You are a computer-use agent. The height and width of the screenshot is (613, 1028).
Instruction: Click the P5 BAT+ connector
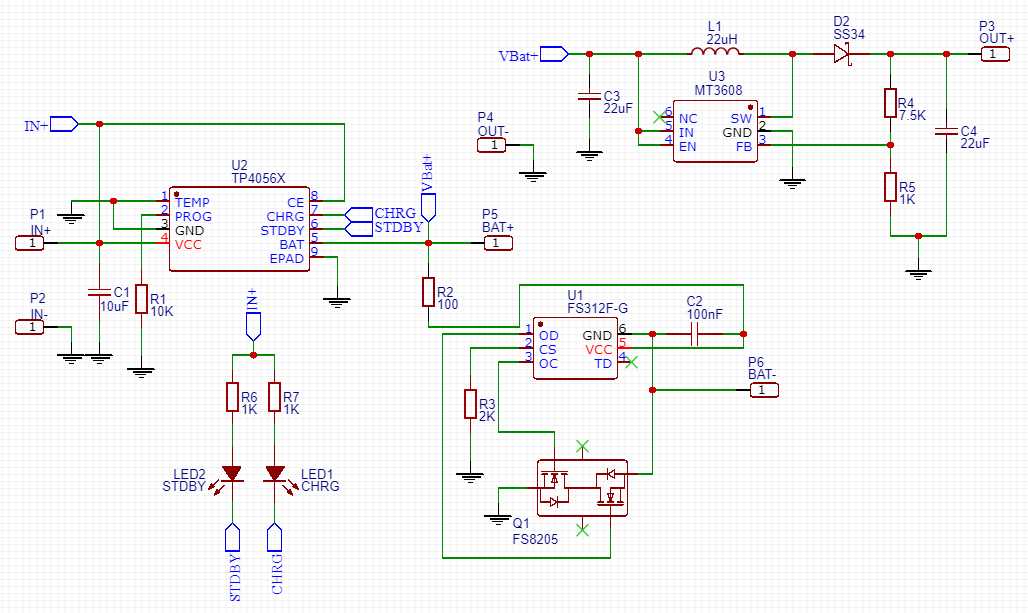498,243
